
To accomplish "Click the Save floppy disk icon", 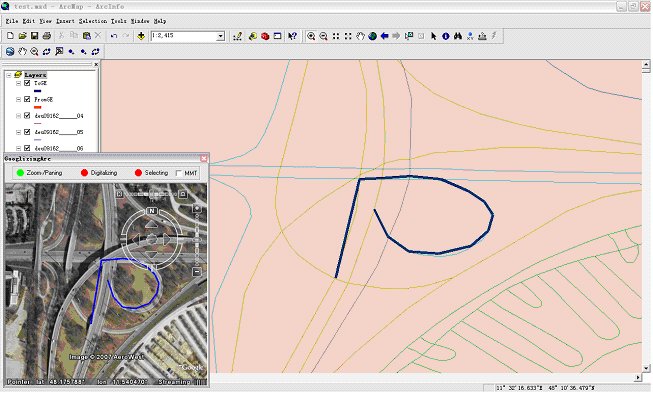I will coord(35,36).
